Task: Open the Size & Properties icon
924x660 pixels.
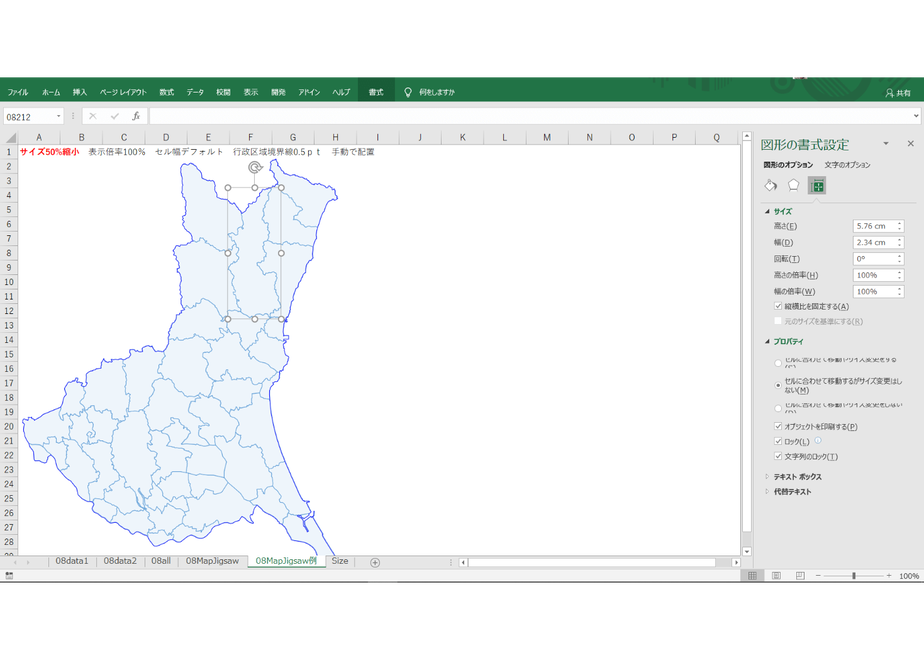Action: 817,186
